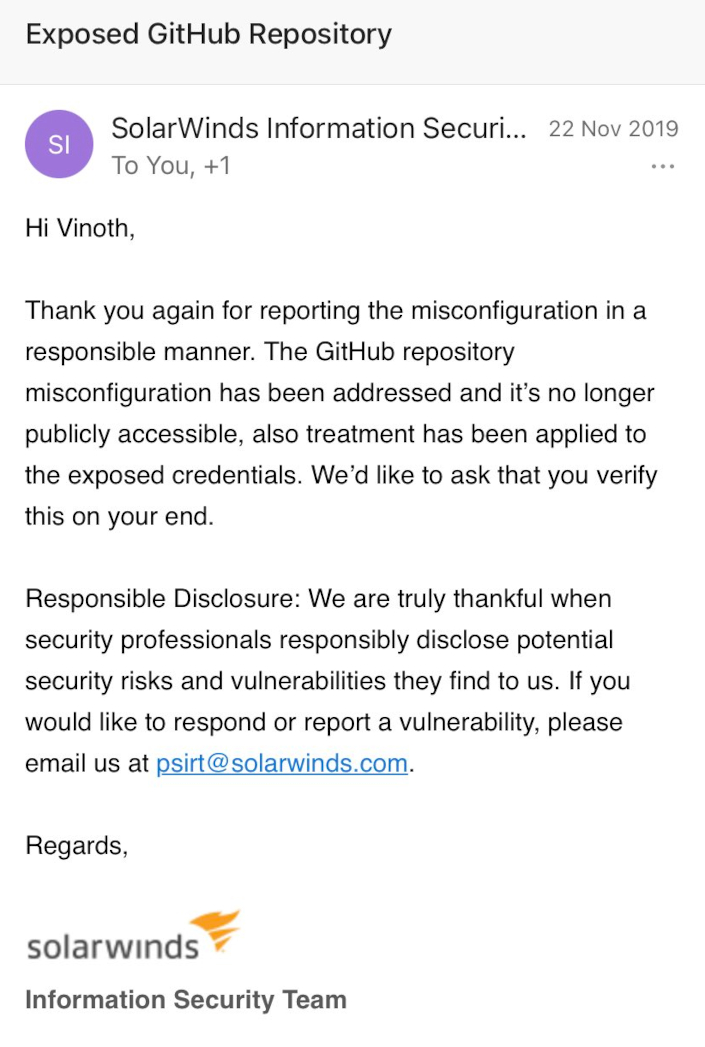Tap the "Hi Vinoth," greeting line
Viewport: 705px width, 1047px height.
click(x=79, y=228)
